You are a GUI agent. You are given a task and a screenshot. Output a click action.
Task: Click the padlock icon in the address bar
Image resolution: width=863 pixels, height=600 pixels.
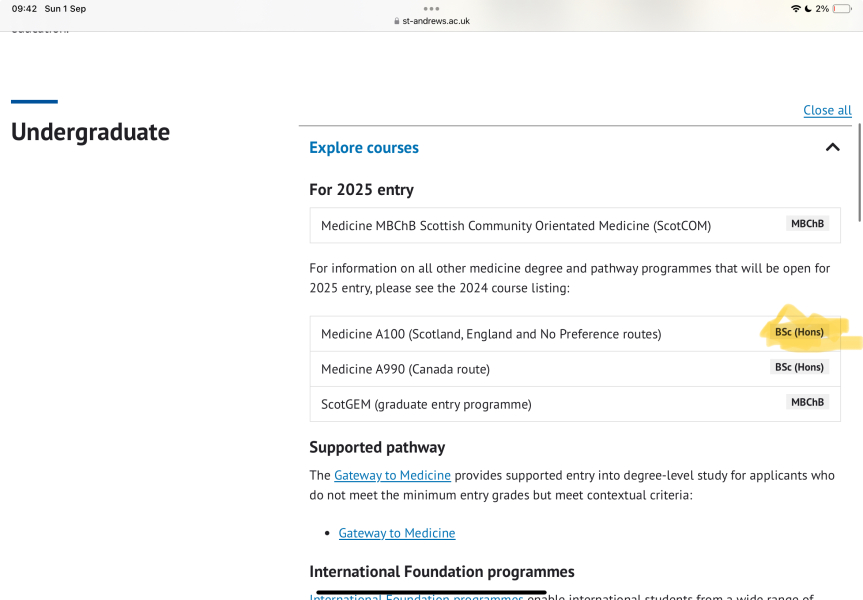tap(399, 19)
